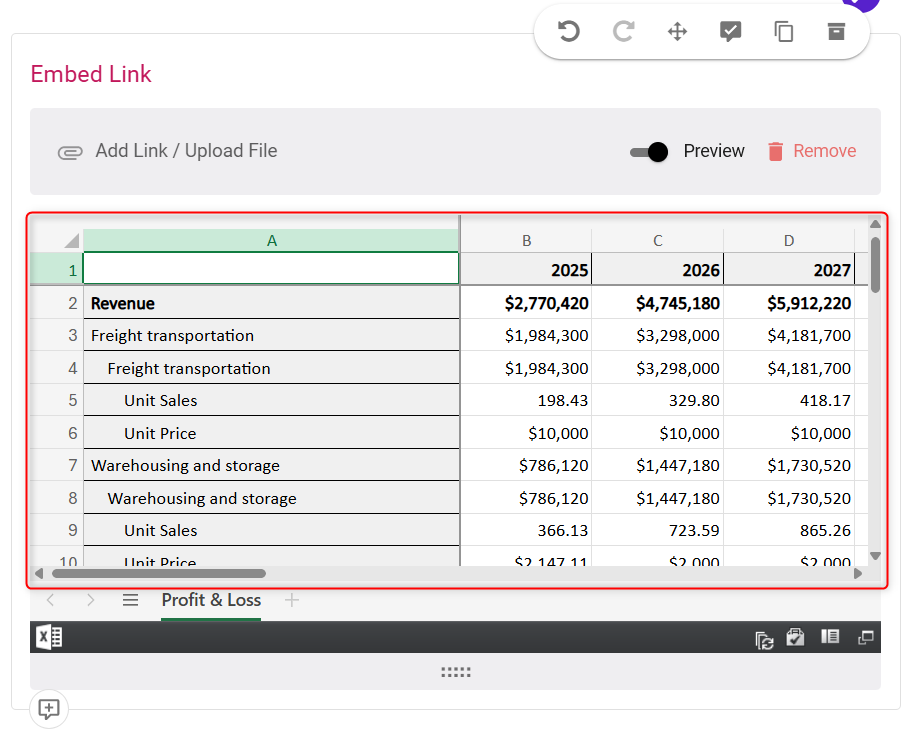Click the Excel logo in the dark bar
This screenshot has height=730, width=912.
[48, 637]
